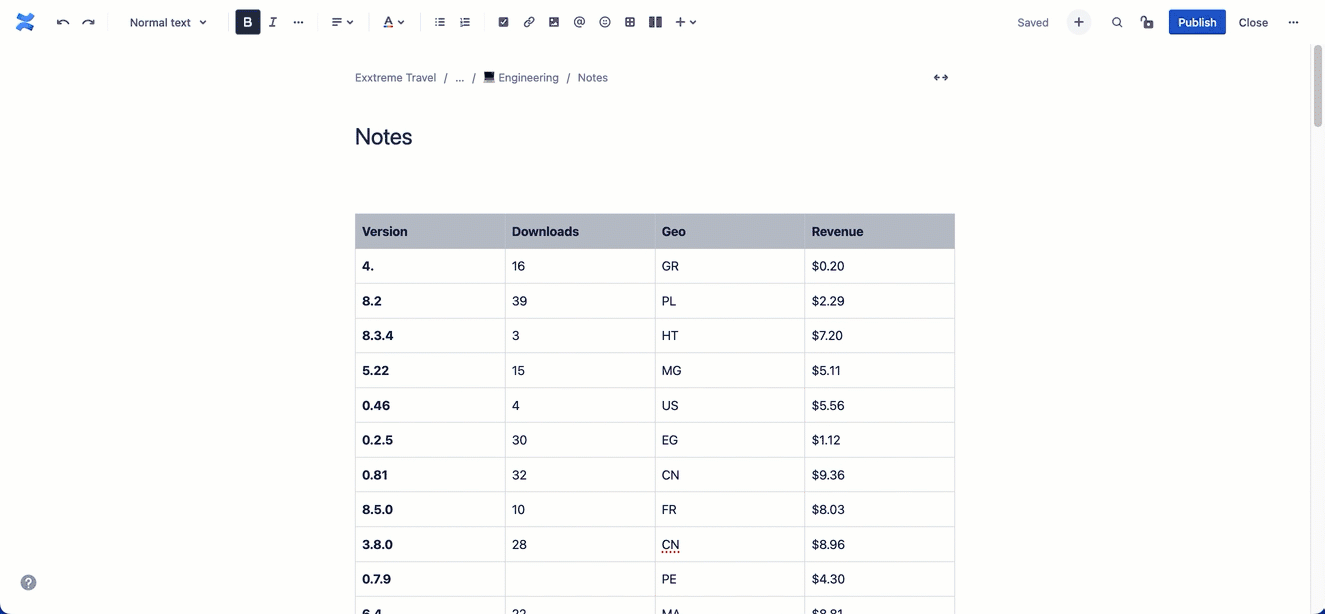Viewport: 1325px width, 614px height.
Task: Publish the Notes page
Action: click(1196, 21)
